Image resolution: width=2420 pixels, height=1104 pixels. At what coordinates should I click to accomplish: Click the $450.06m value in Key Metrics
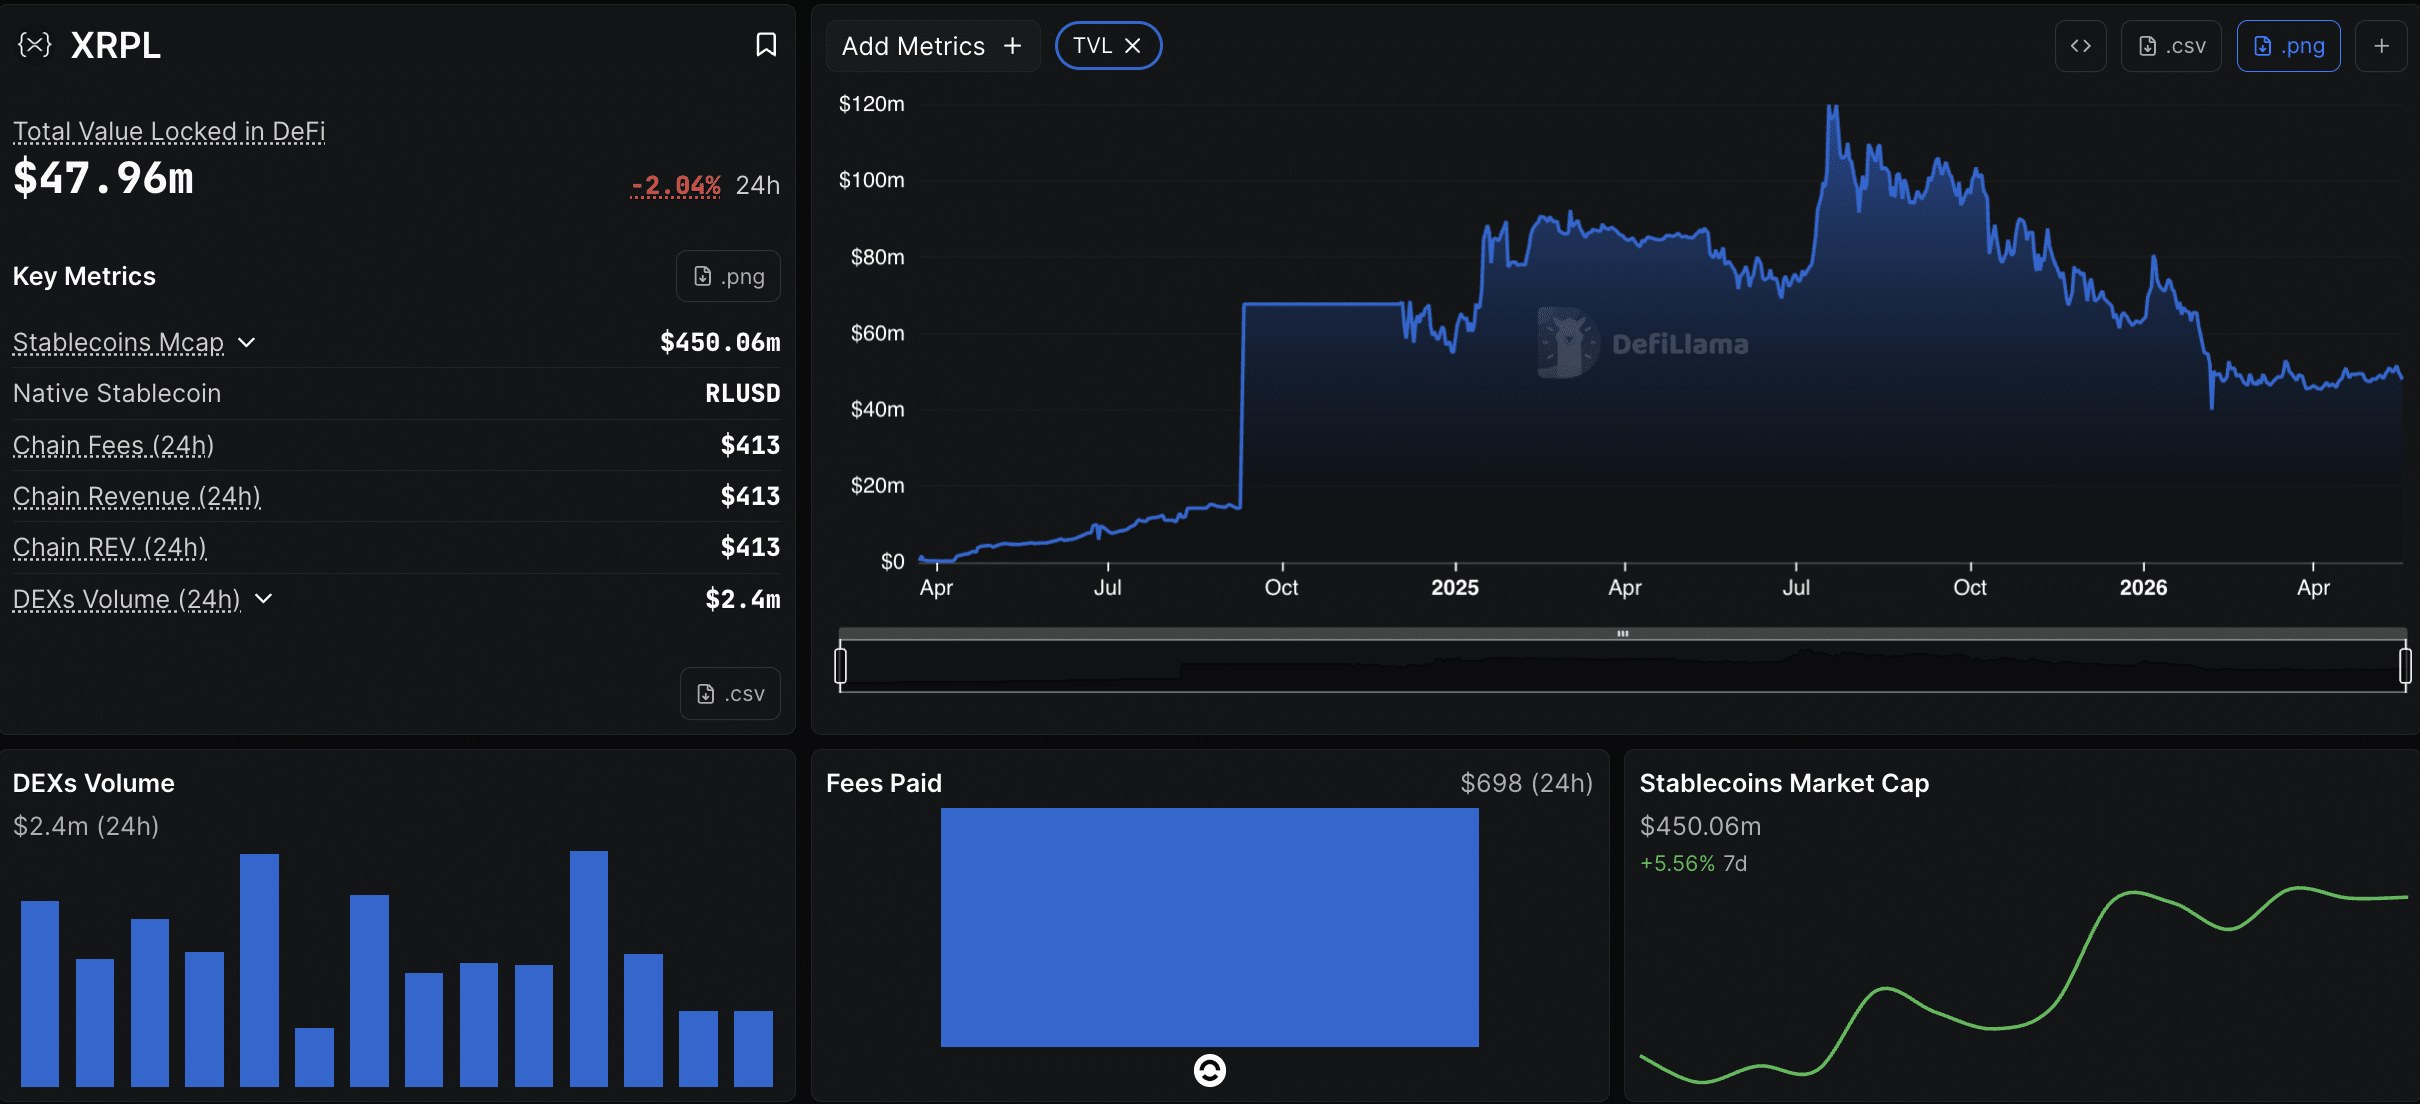tap(720, 343)
